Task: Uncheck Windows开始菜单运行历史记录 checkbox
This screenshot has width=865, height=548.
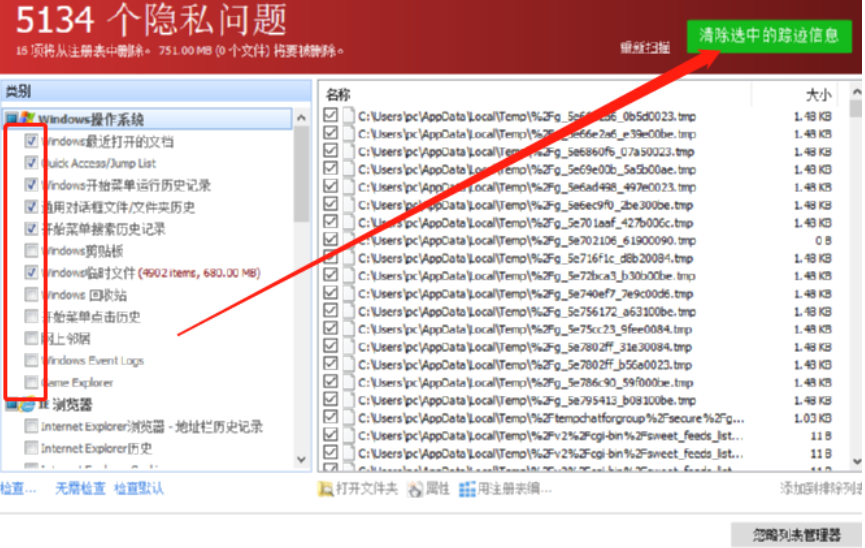Action: click(x=31, y=184)
